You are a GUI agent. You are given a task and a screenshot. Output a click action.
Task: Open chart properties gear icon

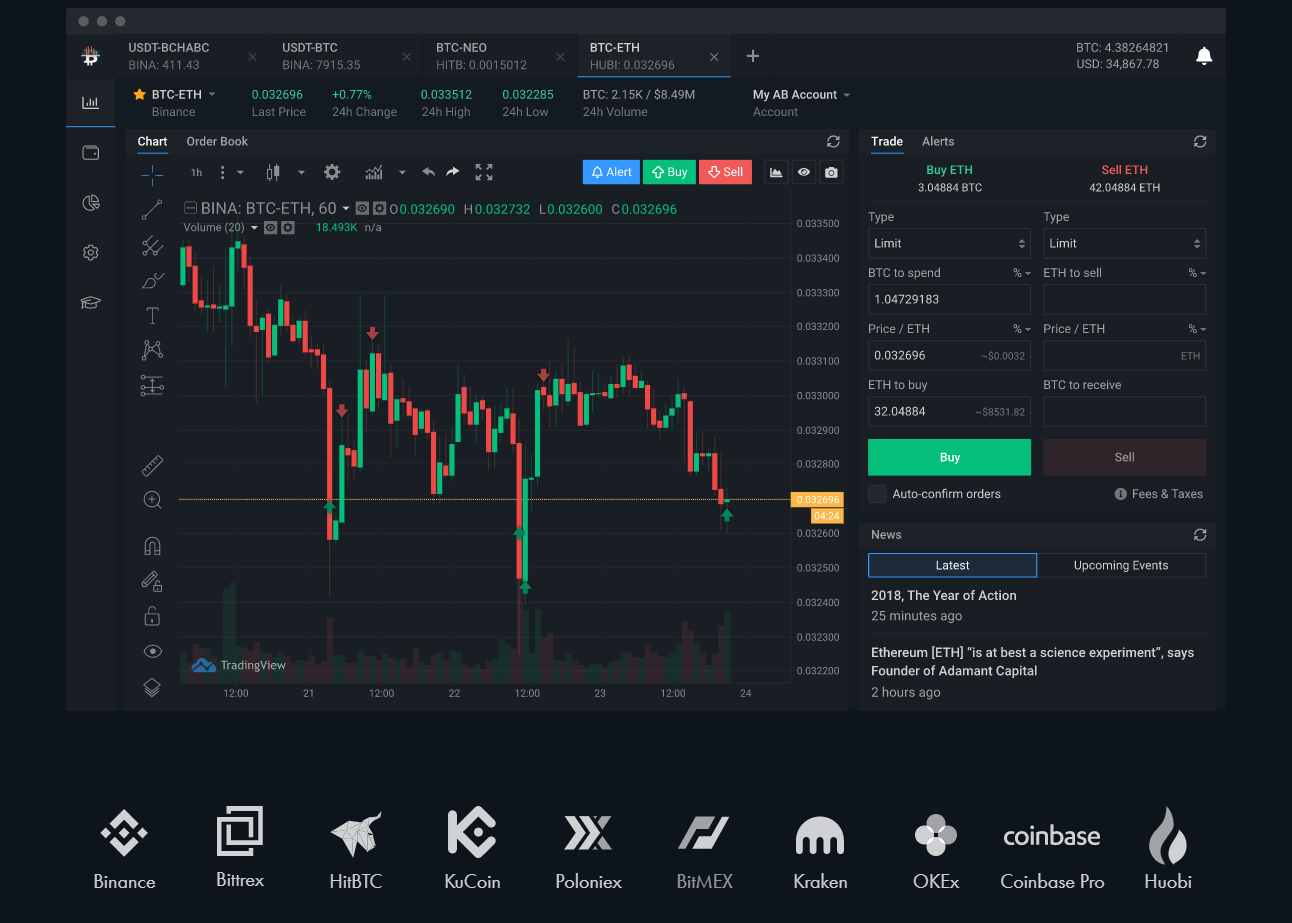click(332, 172)
